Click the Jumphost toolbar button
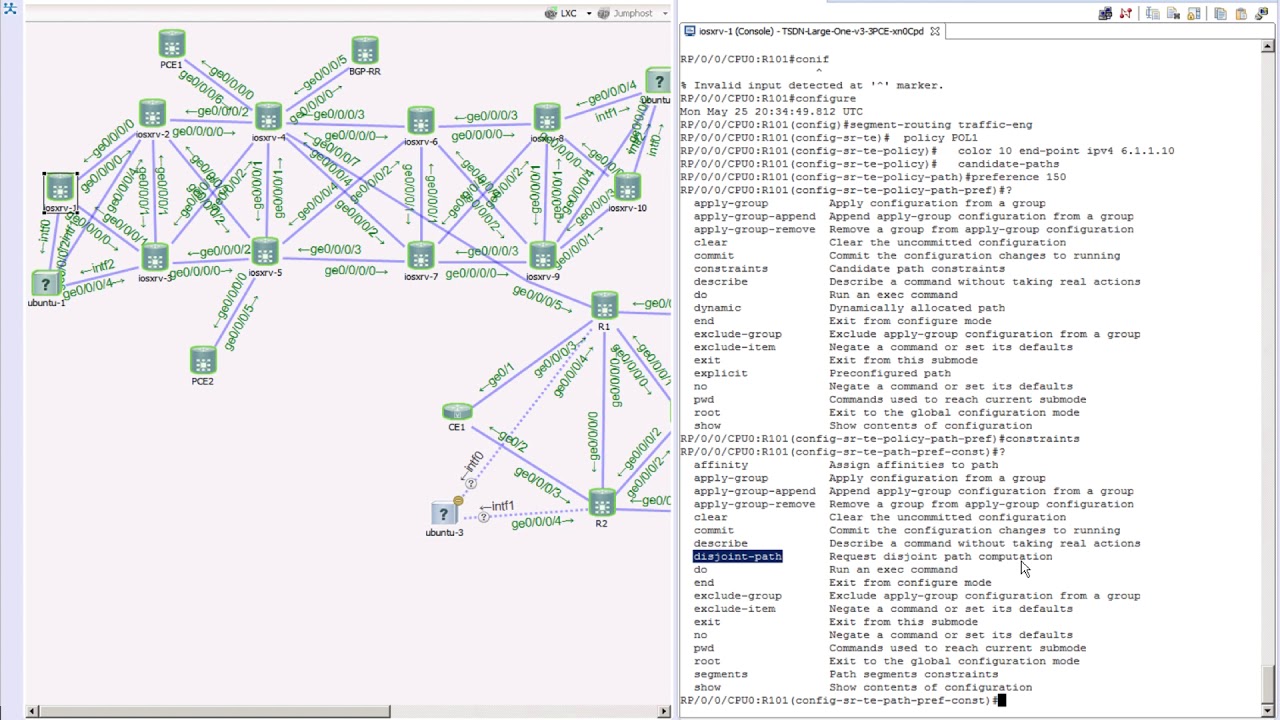Image resolution: width=1280 pixels, height=720 pixels. tap(626, 14)
